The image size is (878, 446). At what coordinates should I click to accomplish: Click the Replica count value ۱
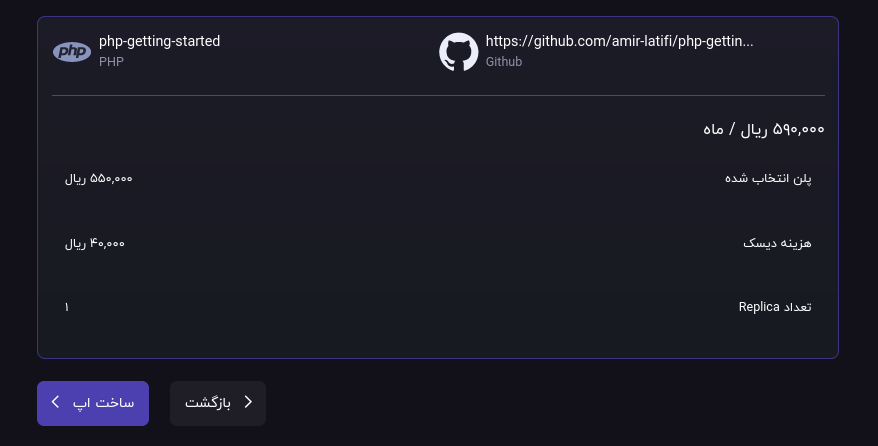pyautogui.click(x=67, y=307)
